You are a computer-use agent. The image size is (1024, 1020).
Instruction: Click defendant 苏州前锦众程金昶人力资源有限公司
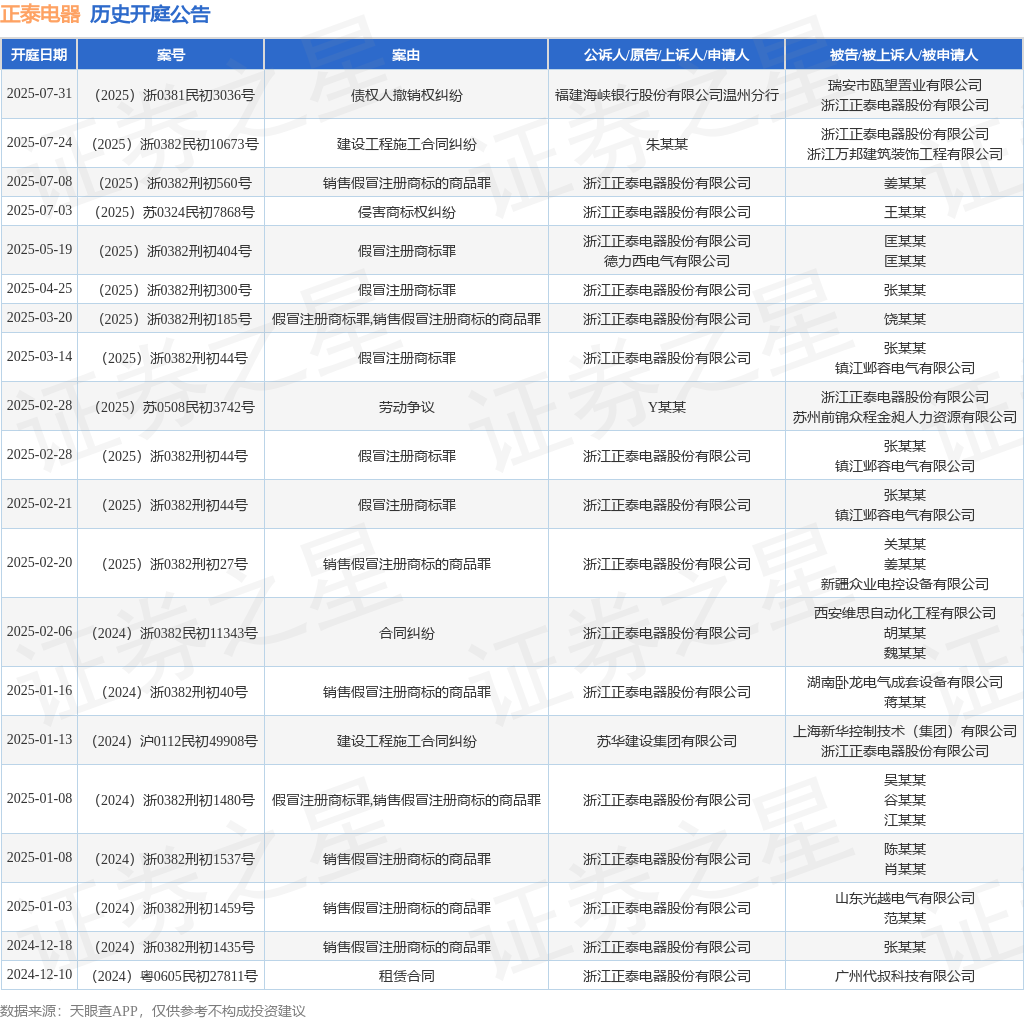[904, 417]
